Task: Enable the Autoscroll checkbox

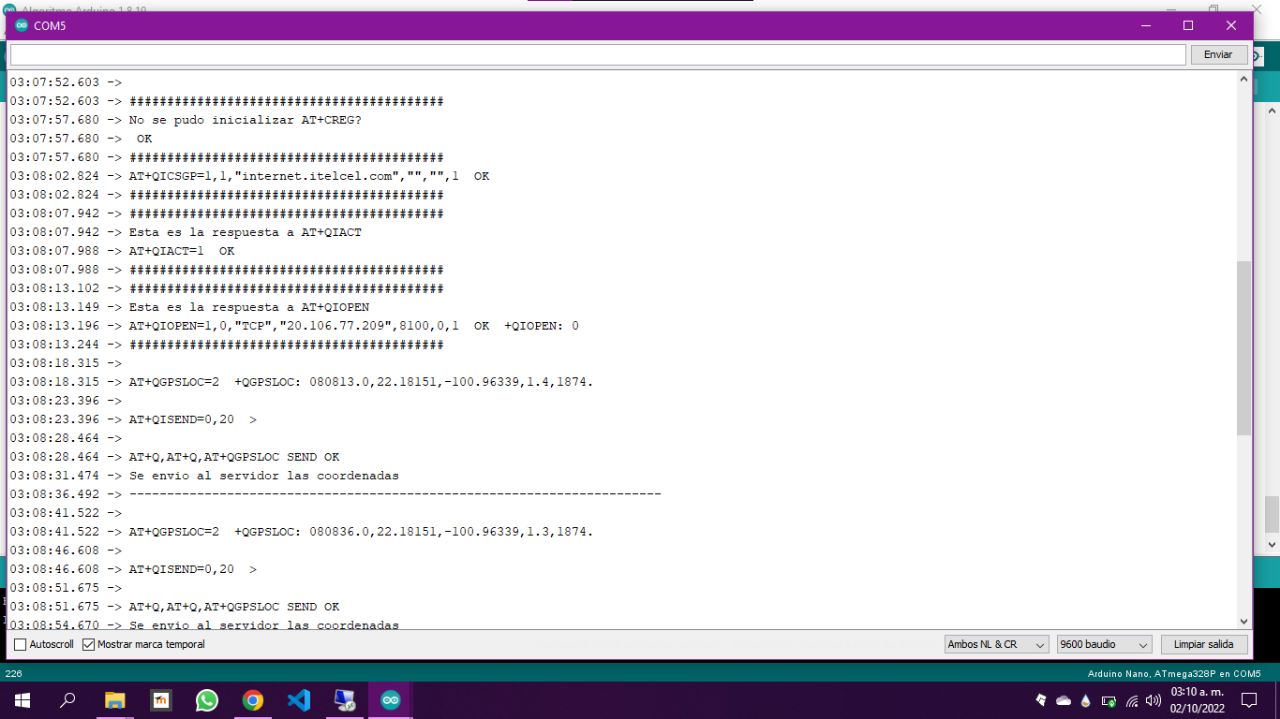Action: click(20, 645)
